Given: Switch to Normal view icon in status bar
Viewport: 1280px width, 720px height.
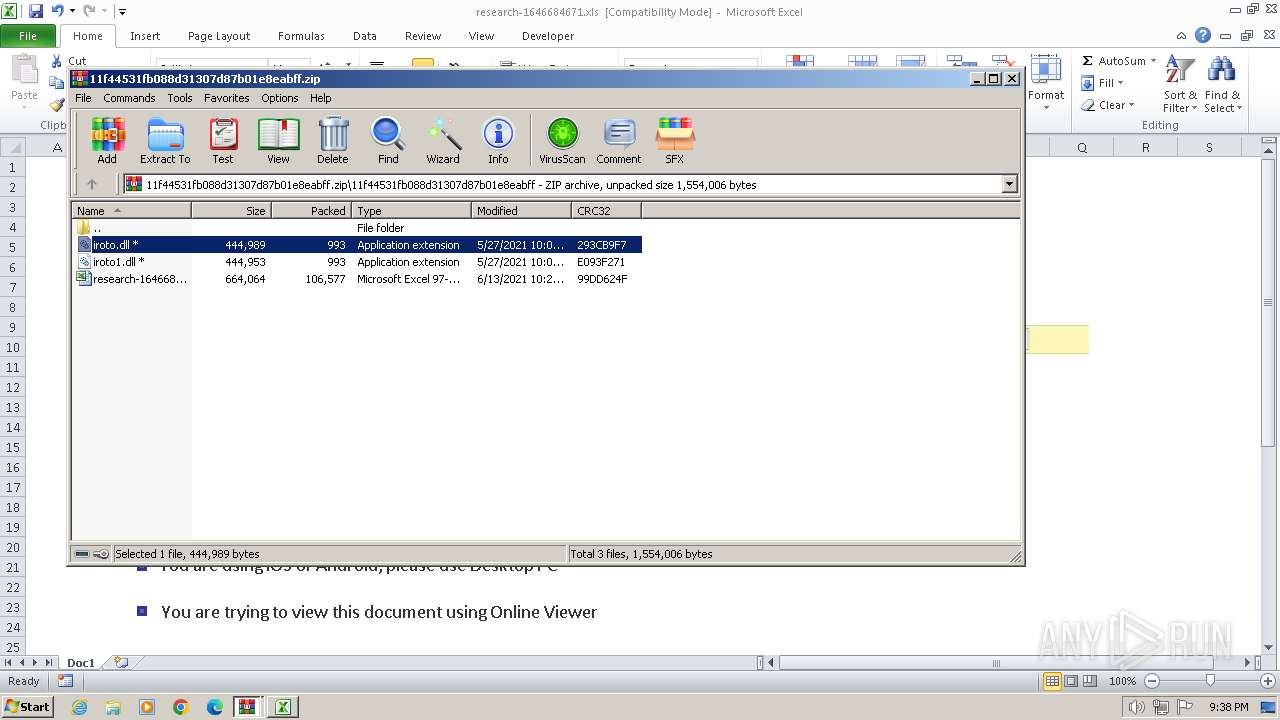Looking at the screenshot, I should pyautogui.click(x=1052, y=681).
